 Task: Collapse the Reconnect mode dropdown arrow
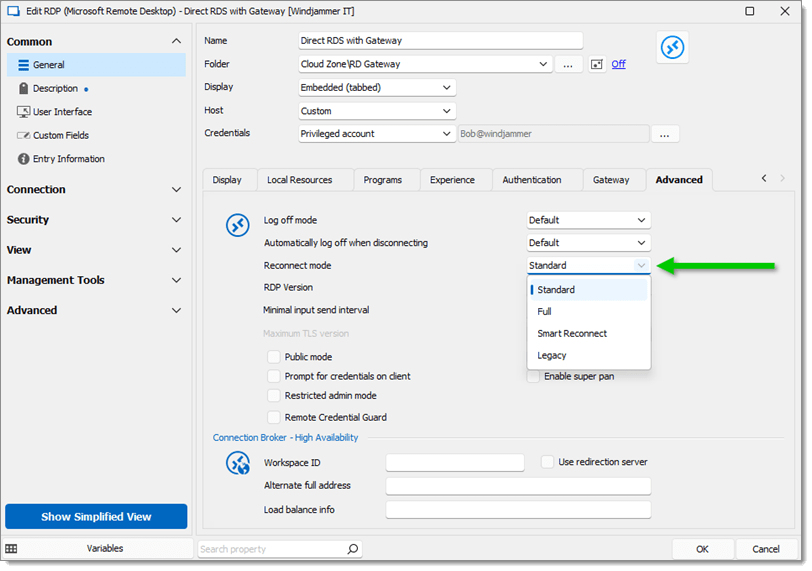[x=641, y=266]
